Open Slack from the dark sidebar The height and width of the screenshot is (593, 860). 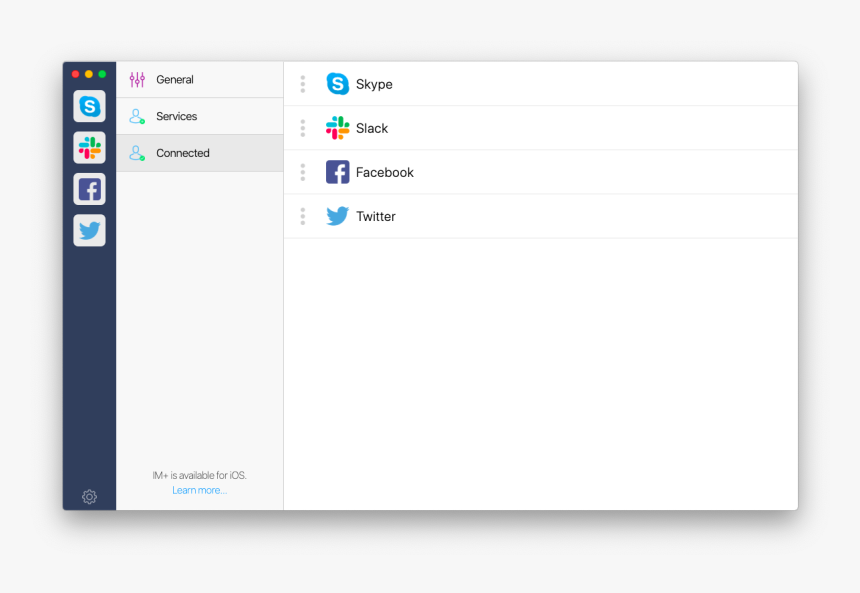[89, 148]
